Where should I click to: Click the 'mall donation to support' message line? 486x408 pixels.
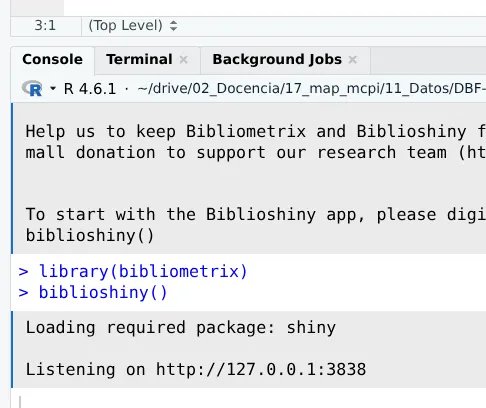click(x=256, y=153)
